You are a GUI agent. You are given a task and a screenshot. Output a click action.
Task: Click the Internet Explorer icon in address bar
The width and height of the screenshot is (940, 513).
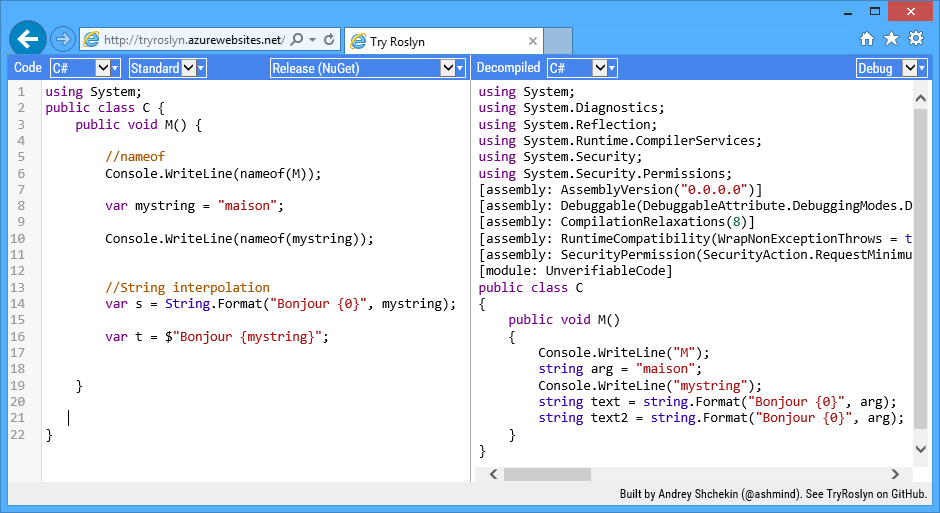[x=91, y=40]
